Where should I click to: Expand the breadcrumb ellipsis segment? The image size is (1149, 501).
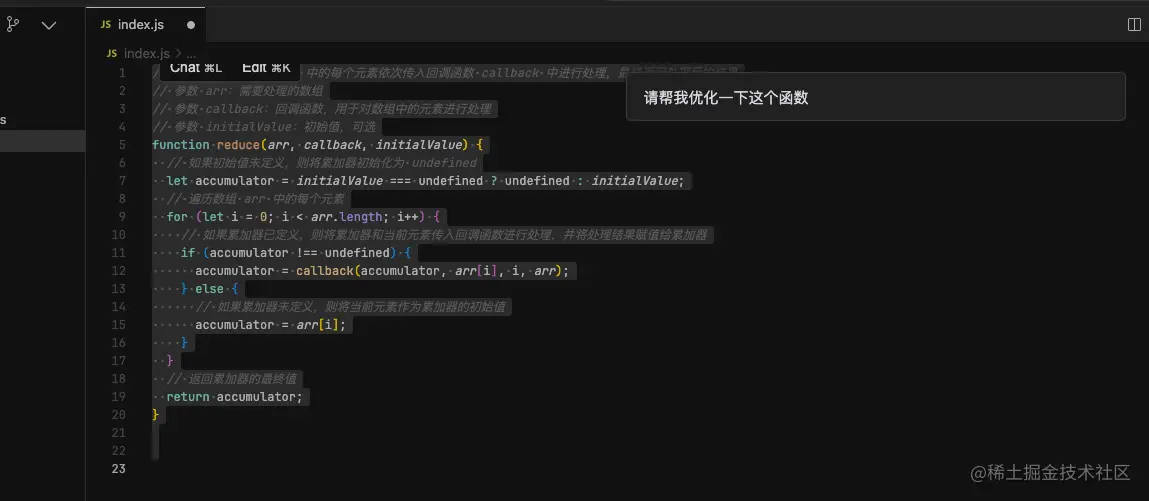tap(191, 54)
